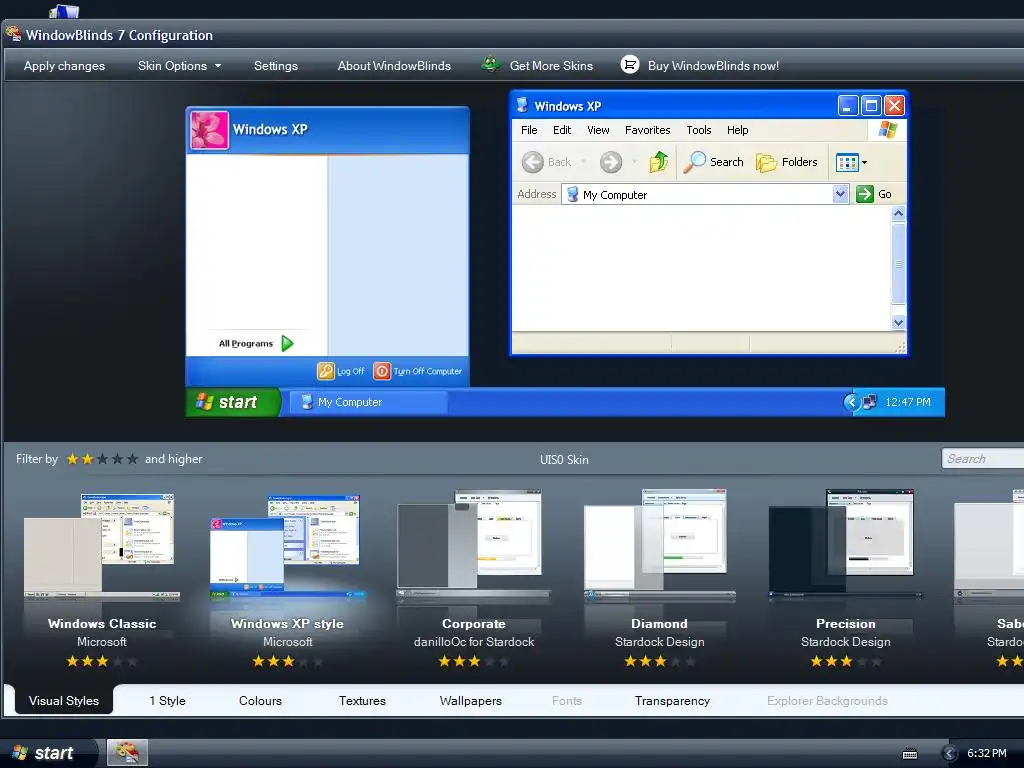Switch to the Wallpapers tab
The image size is (1024, 768).
tap(470, 700)
